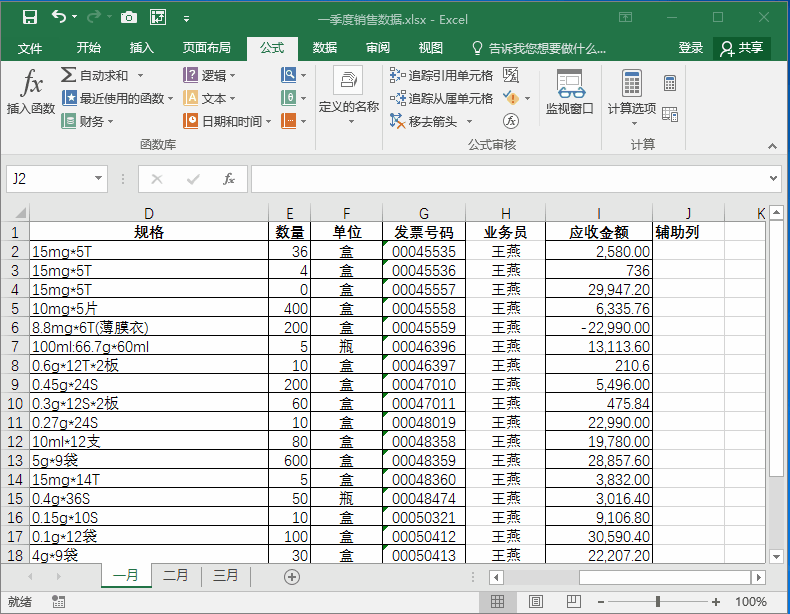Switch to the Insert tab (插入)
Screen dimensions: 790x614
pos(142,48)
